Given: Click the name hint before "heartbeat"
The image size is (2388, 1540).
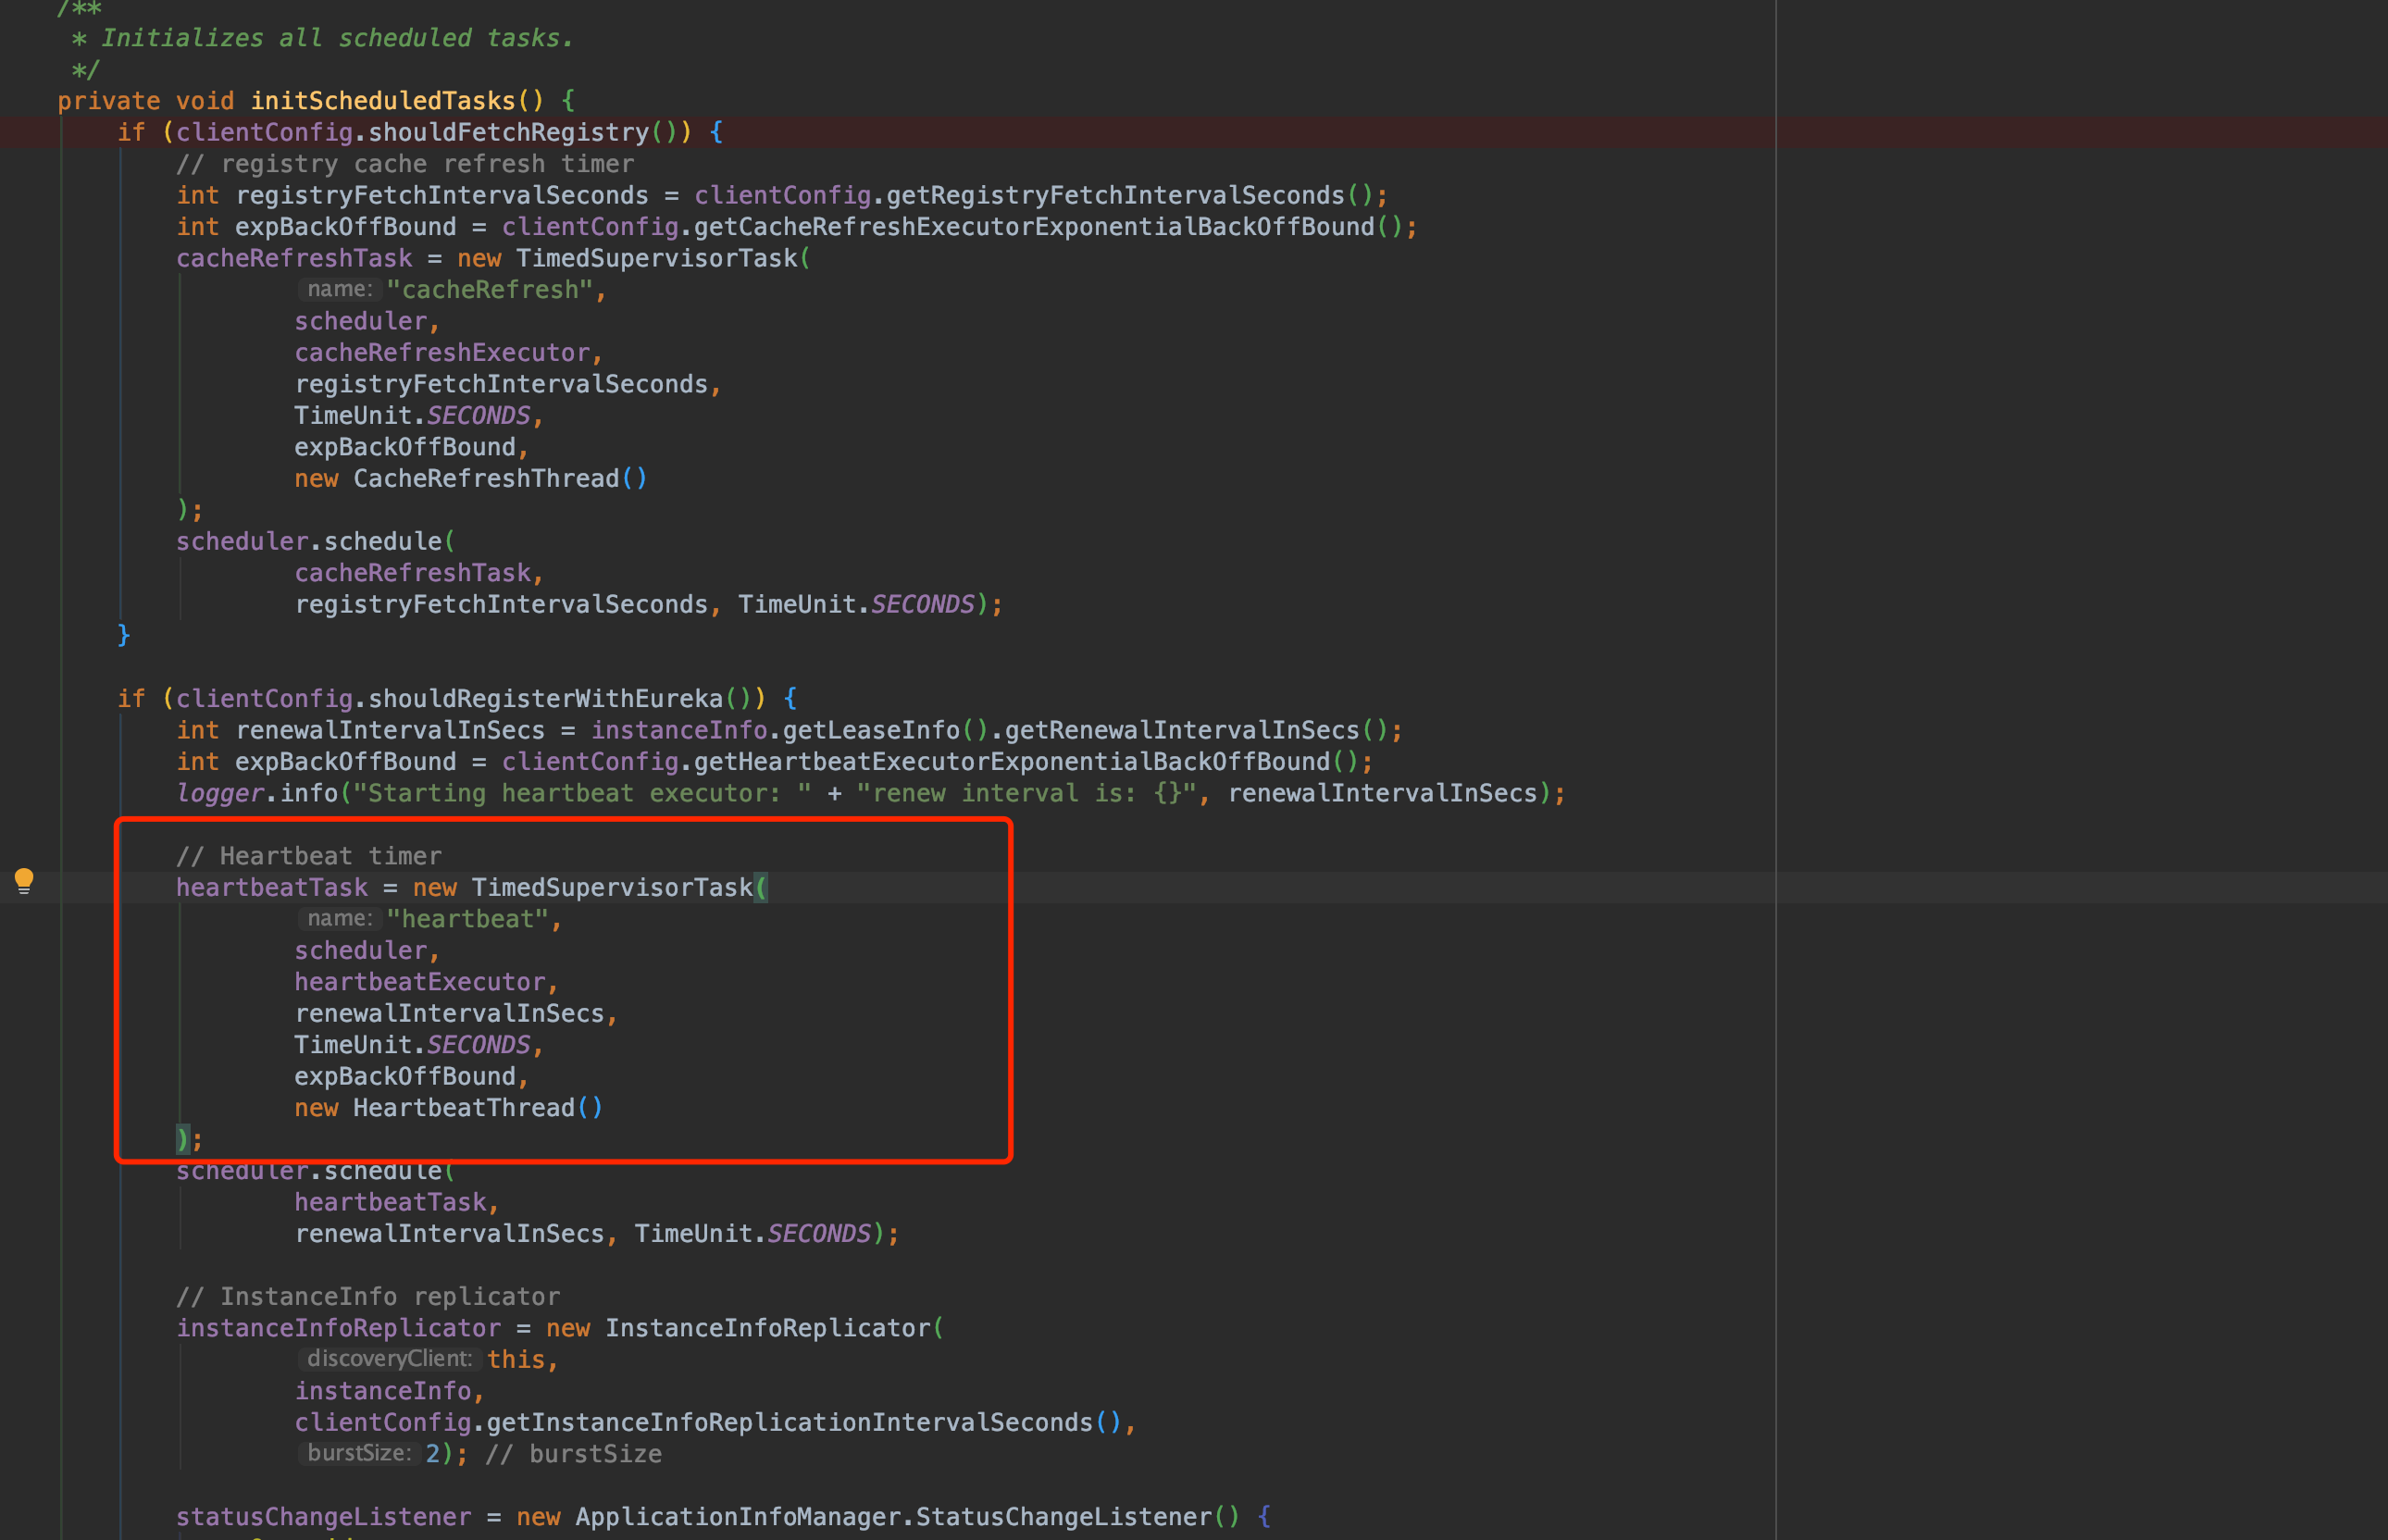Looking at the screenshot, I should click(339, 918).
